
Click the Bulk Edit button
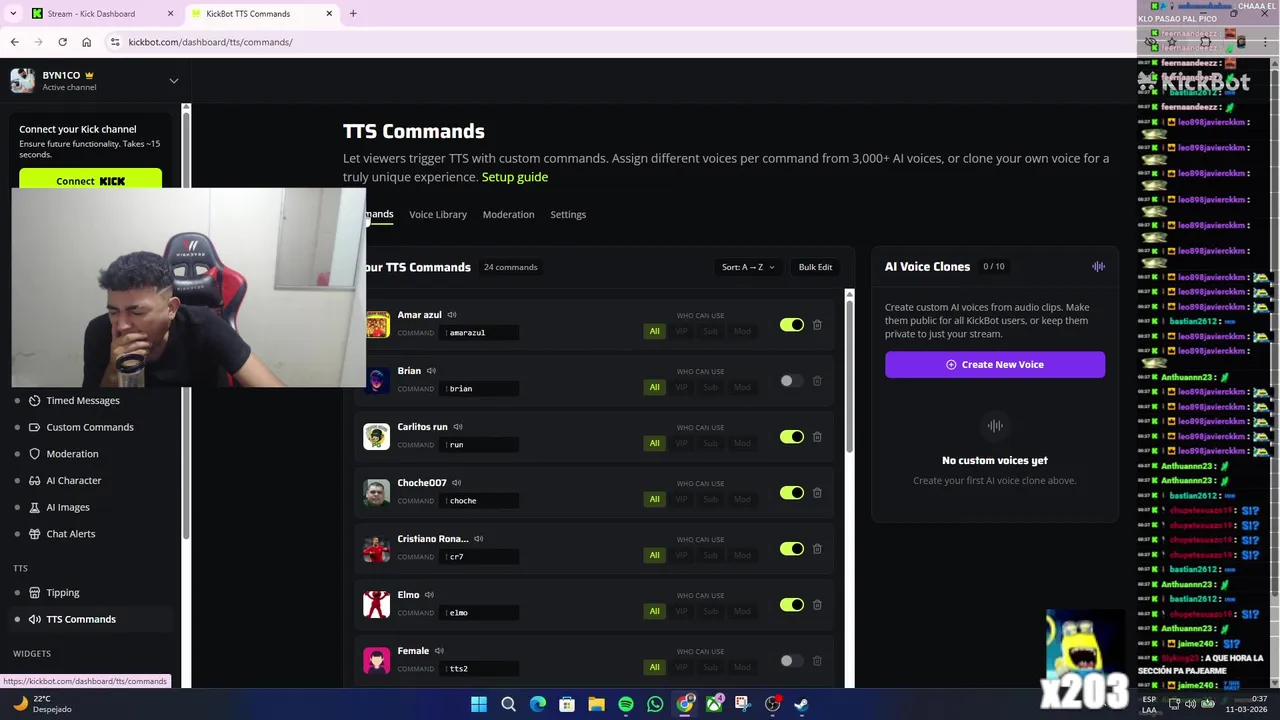click(815, 267)
